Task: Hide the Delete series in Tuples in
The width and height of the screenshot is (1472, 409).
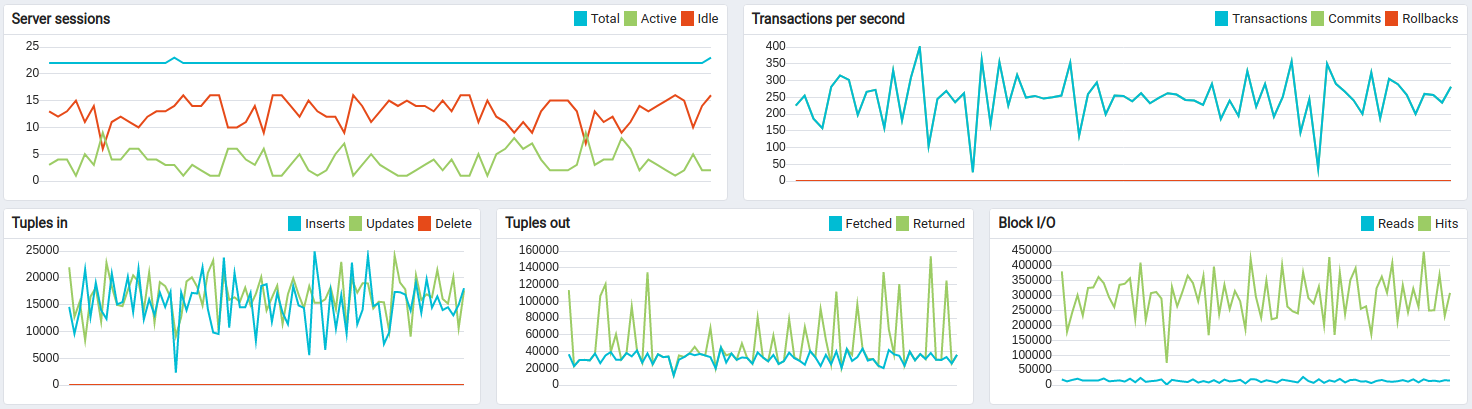Action: click(453, 223)
